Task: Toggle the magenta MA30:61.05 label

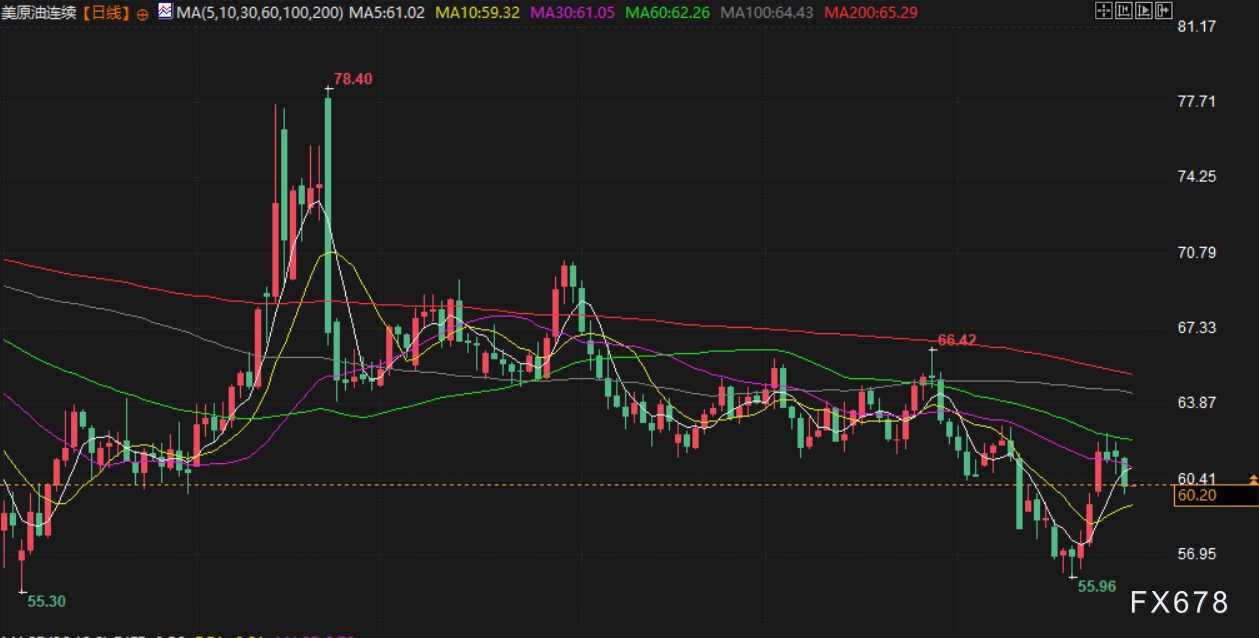Action: [x=574, y=13]
